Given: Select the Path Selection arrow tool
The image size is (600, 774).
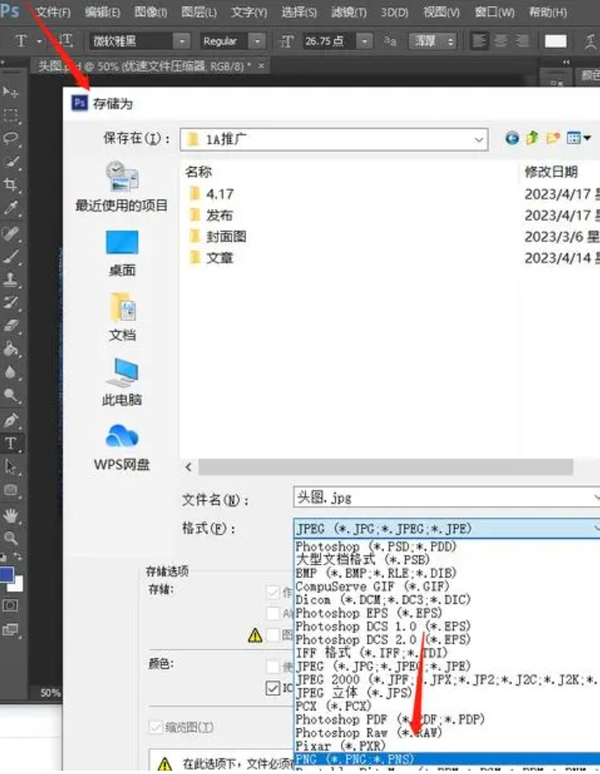Looking at the screenshot, I should click(10, 466).
